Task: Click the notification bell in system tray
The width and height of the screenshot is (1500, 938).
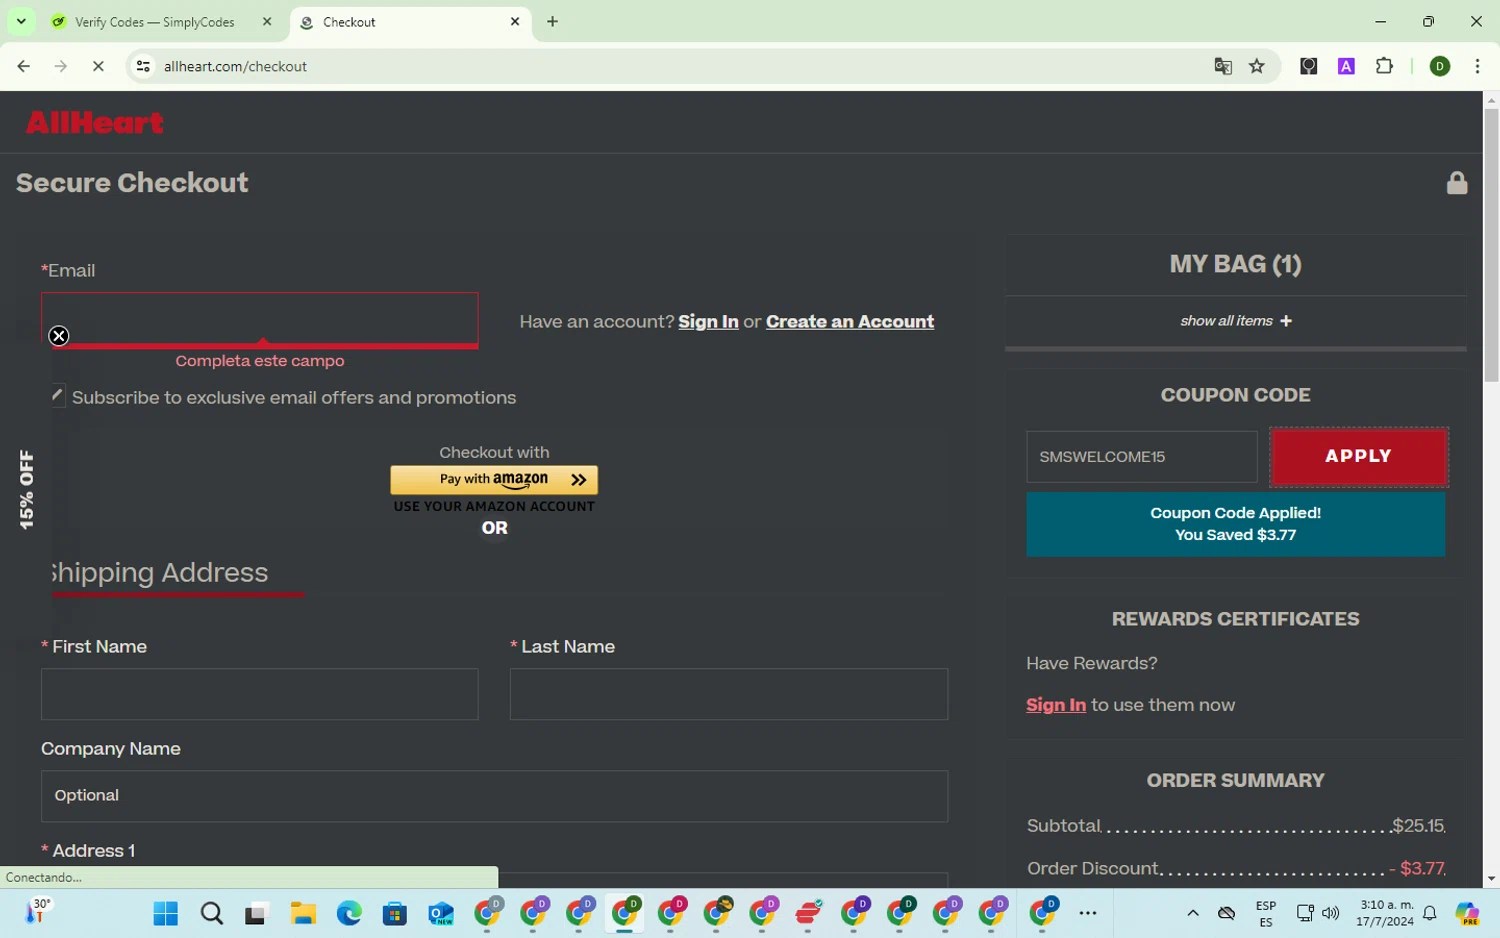Action: [1430, 913]
